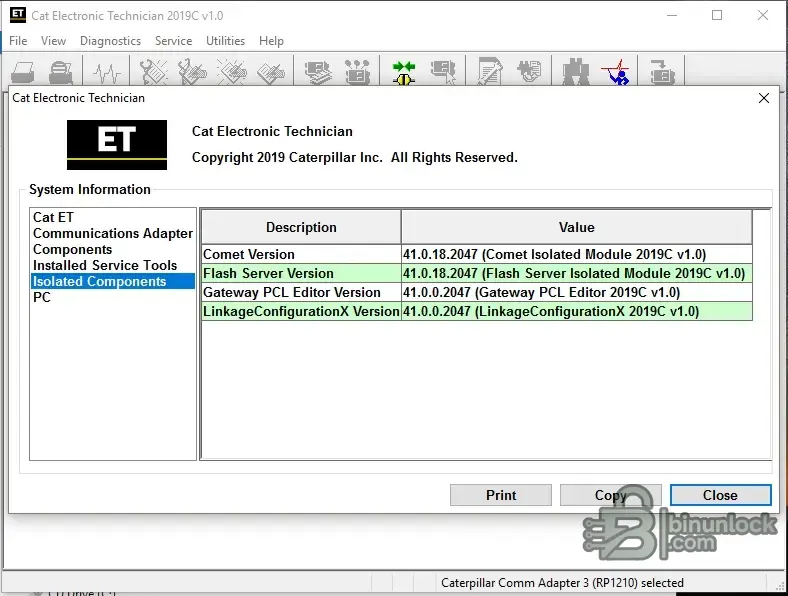Click the Select ECM cursor icon

click(x=443, y=72)
